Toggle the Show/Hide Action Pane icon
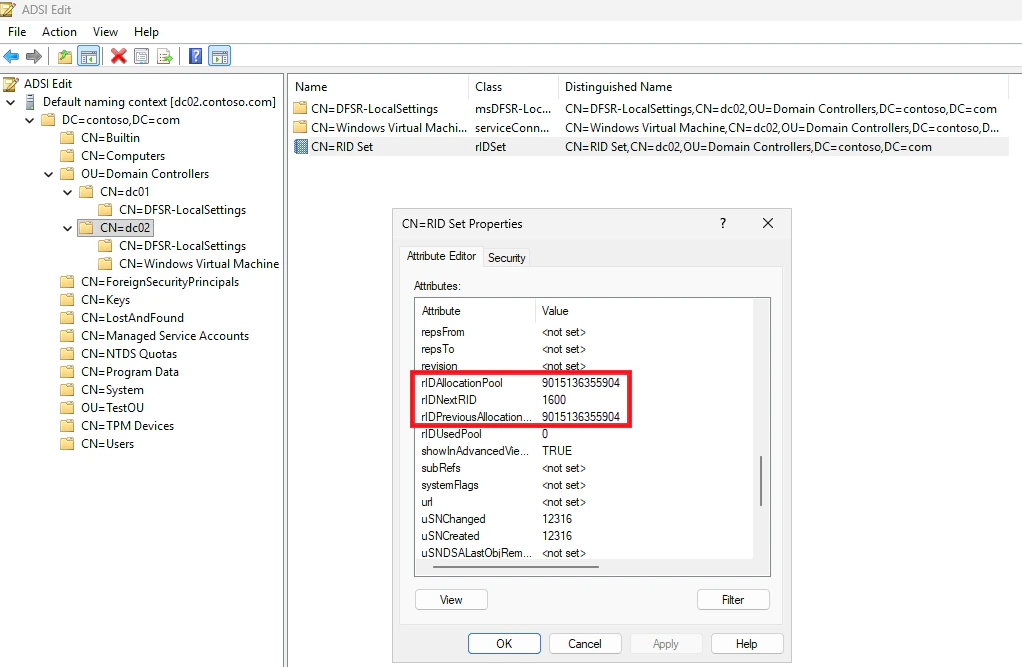Viewport: 1022px width, 667px height. point(220,57)
